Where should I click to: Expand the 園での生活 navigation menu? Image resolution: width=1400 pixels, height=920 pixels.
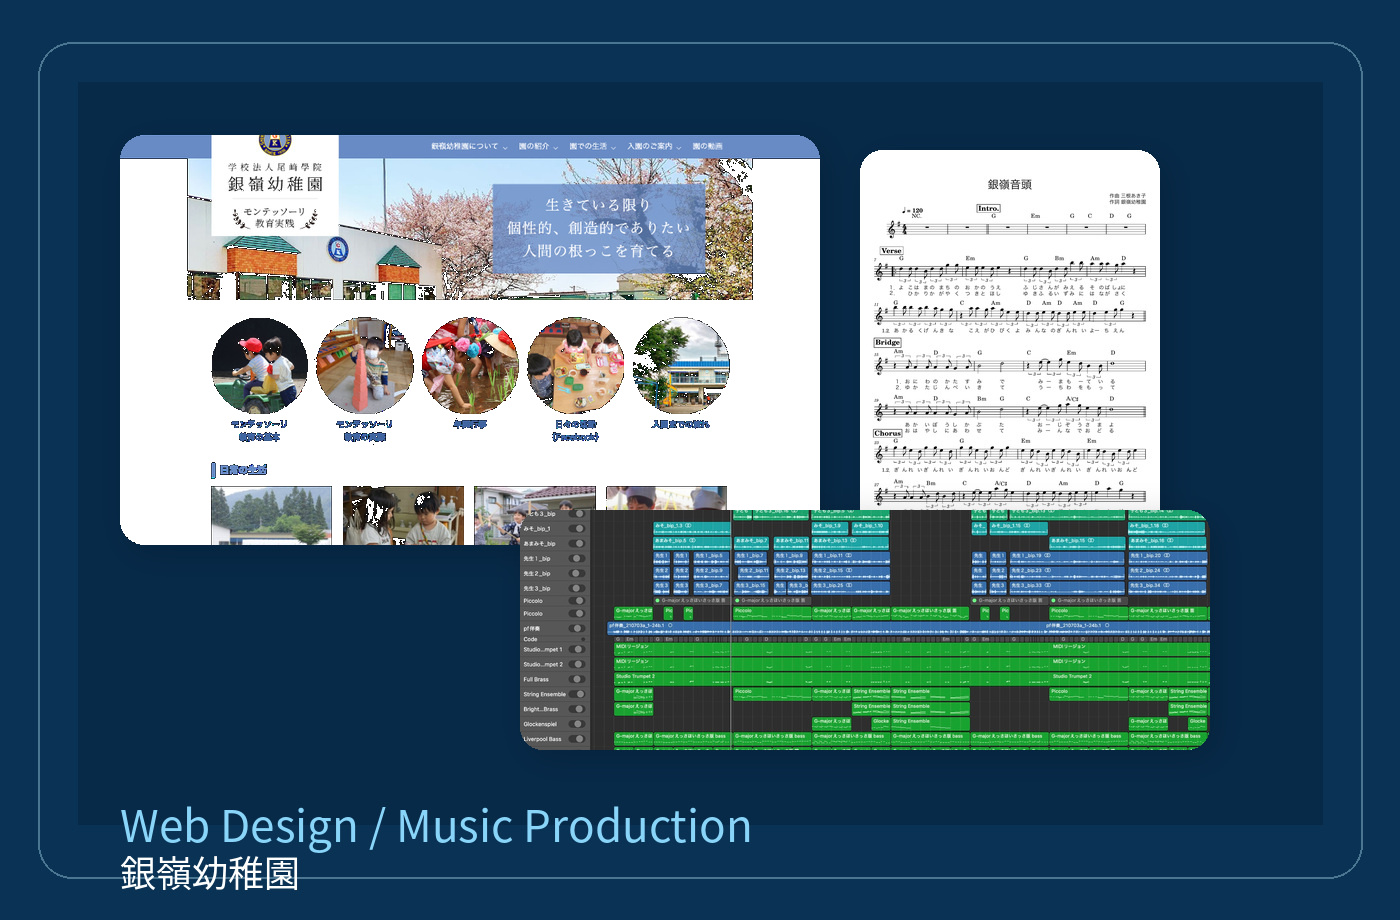click(x=592, y=147)
